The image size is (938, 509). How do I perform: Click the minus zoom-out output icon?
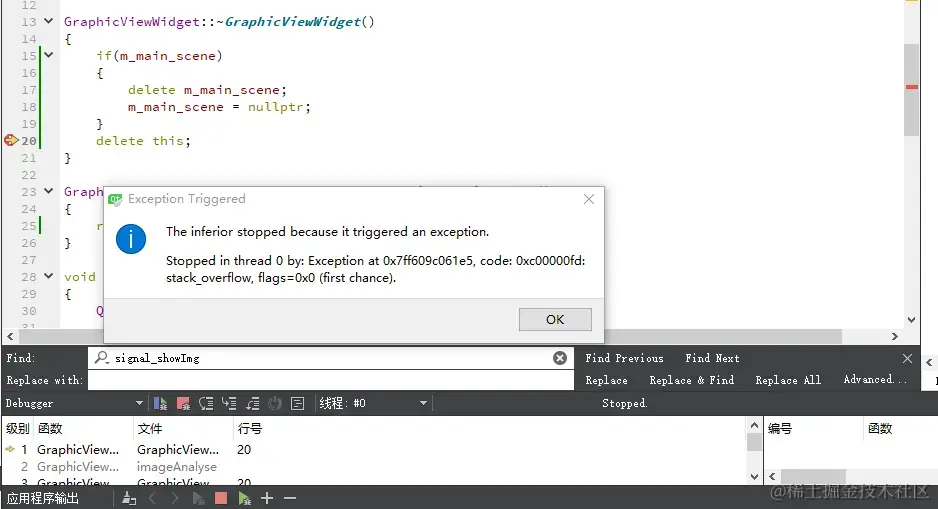(x=290, y=498)
